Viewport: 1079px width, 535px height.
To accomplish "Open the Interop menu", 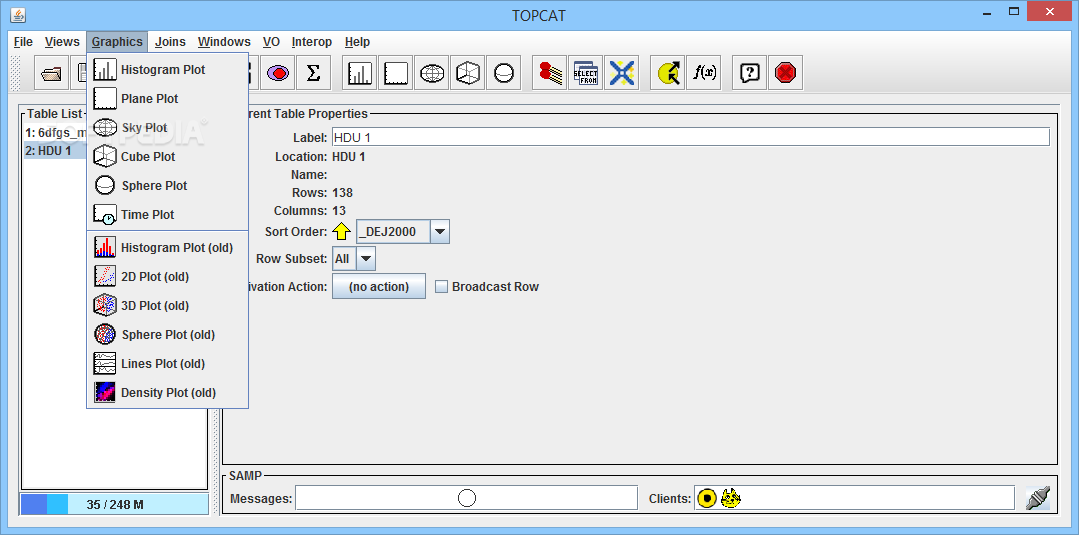I will 312,42.
